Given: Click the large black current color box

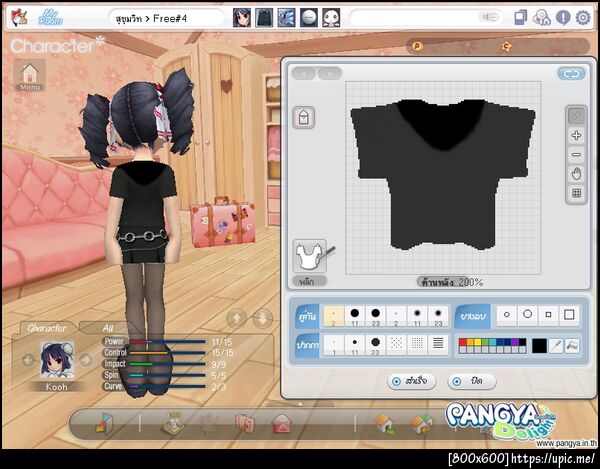Looking at the screenshot, I should (539, 346).
